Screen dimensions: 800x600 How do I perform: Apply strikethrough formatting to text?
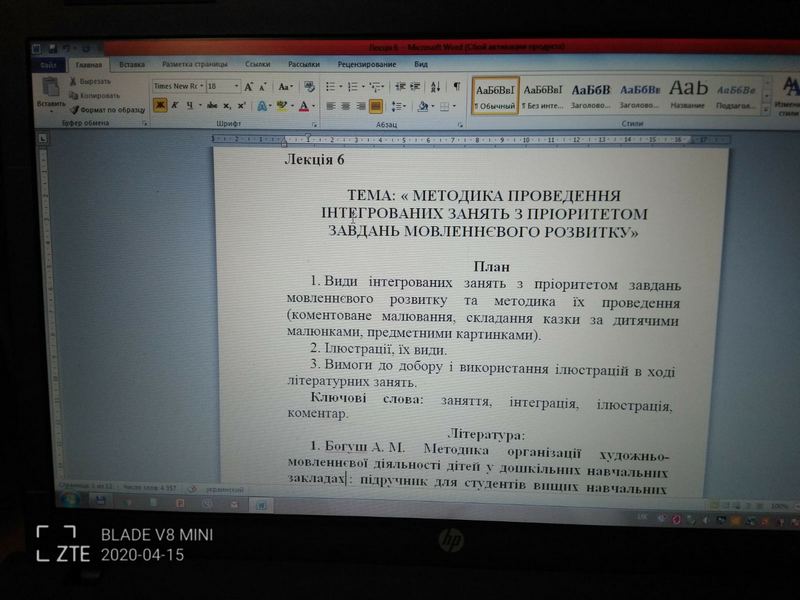[211, 105]
